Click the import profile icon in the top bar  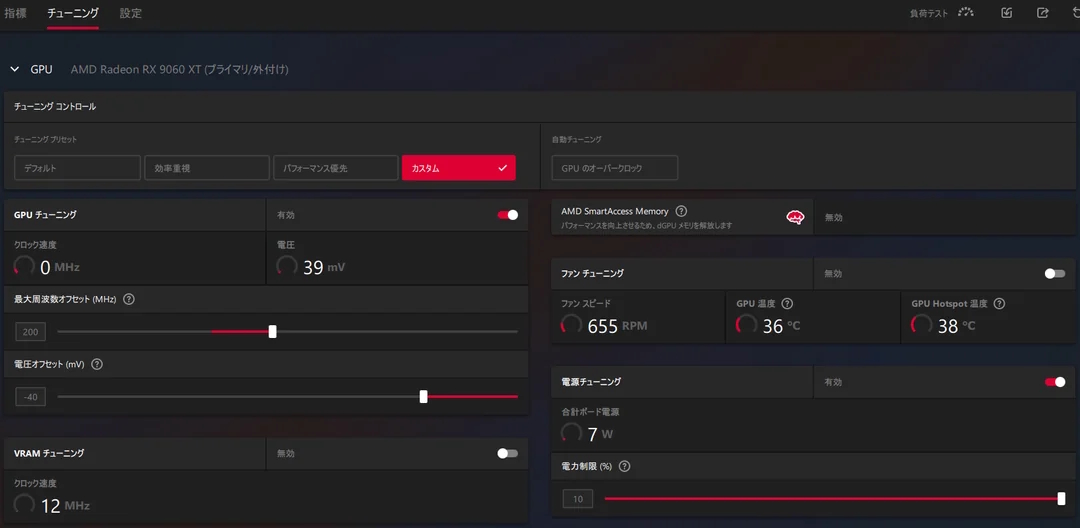coord(1007,12)
